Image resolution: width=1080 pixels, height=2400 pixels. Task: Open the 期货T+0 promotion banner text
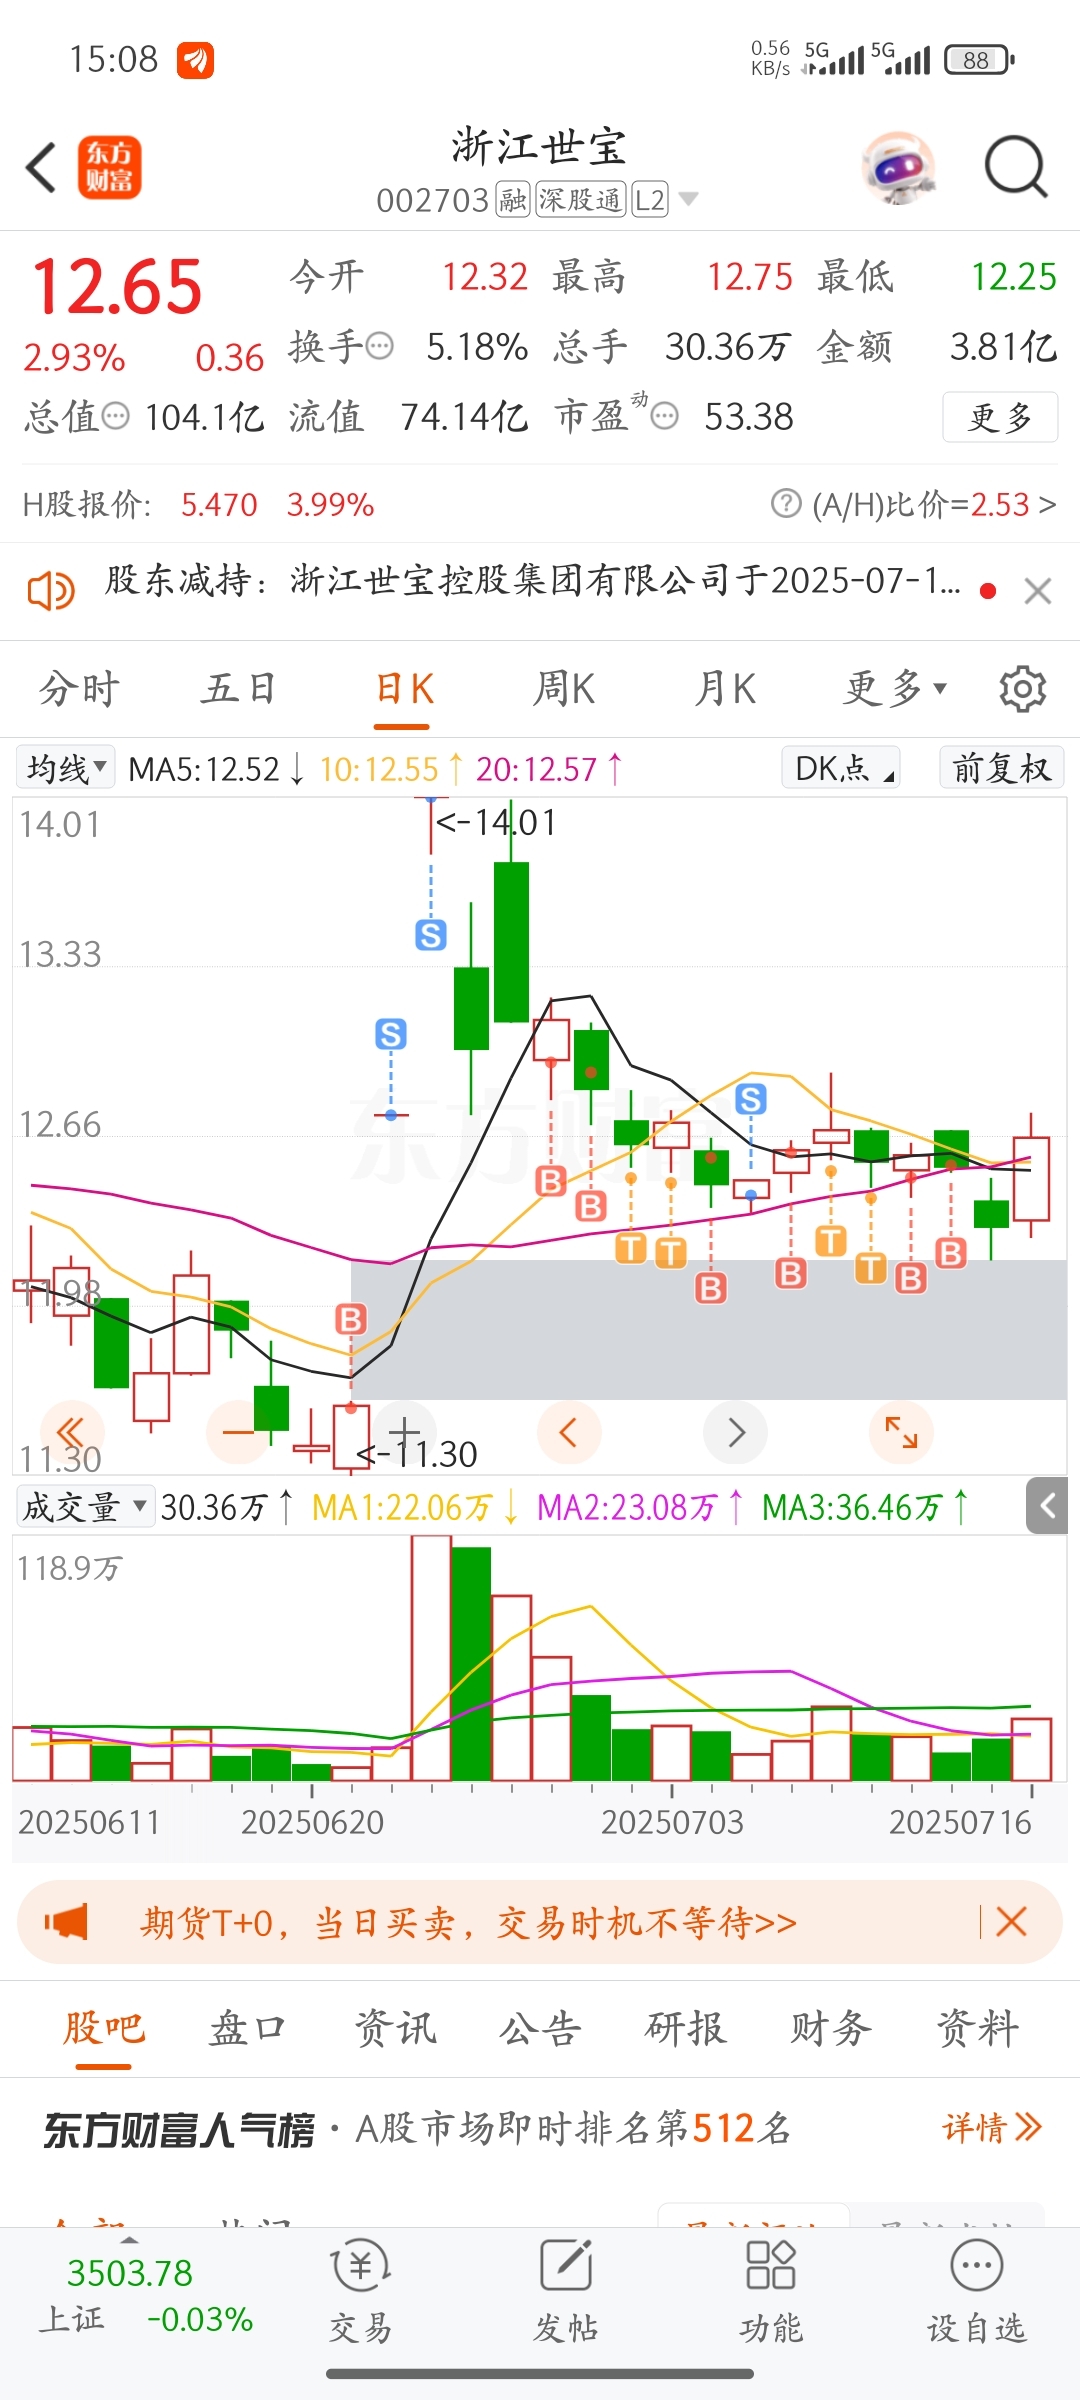(468, 1923)
